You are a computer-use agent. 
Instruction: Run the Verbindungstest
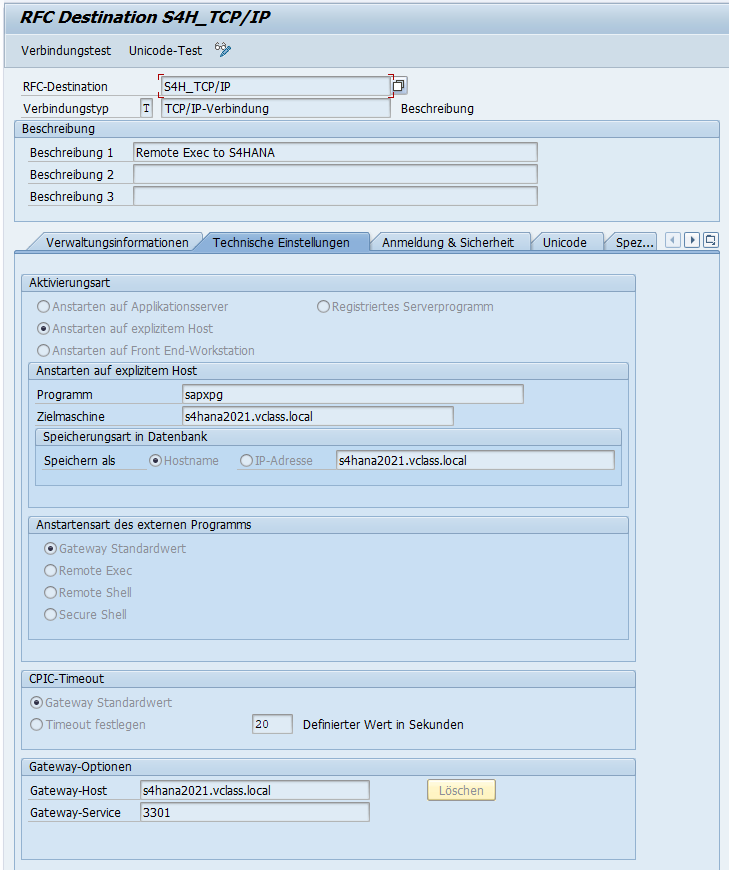pos(66,50)
